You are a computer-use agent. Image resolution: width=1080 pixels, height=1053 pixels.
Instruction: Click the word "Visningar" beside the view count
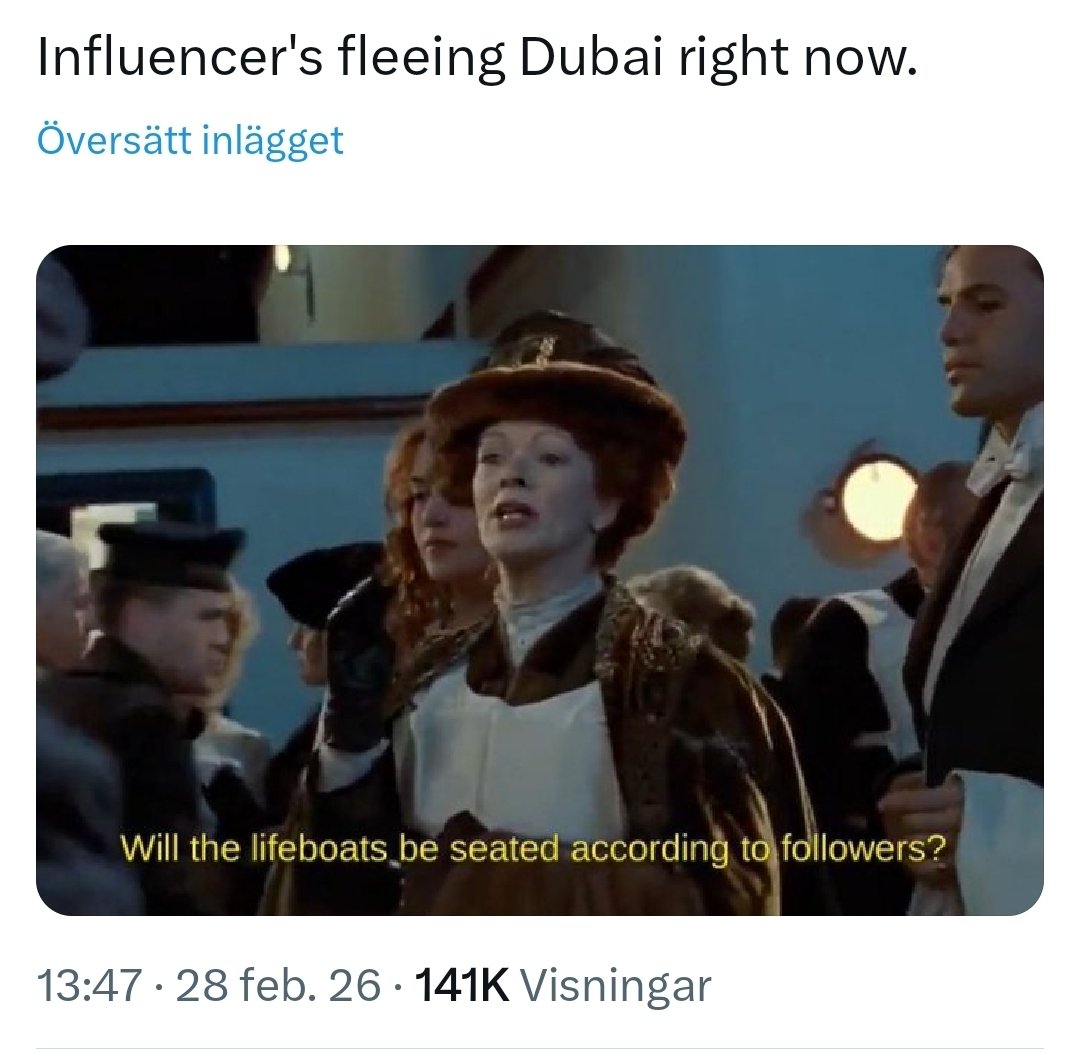[617, 986]
